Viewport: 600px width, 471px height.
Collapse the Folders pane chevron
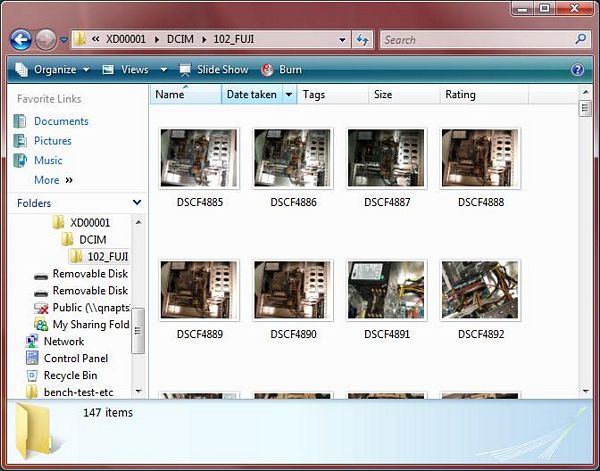point(137,202)
